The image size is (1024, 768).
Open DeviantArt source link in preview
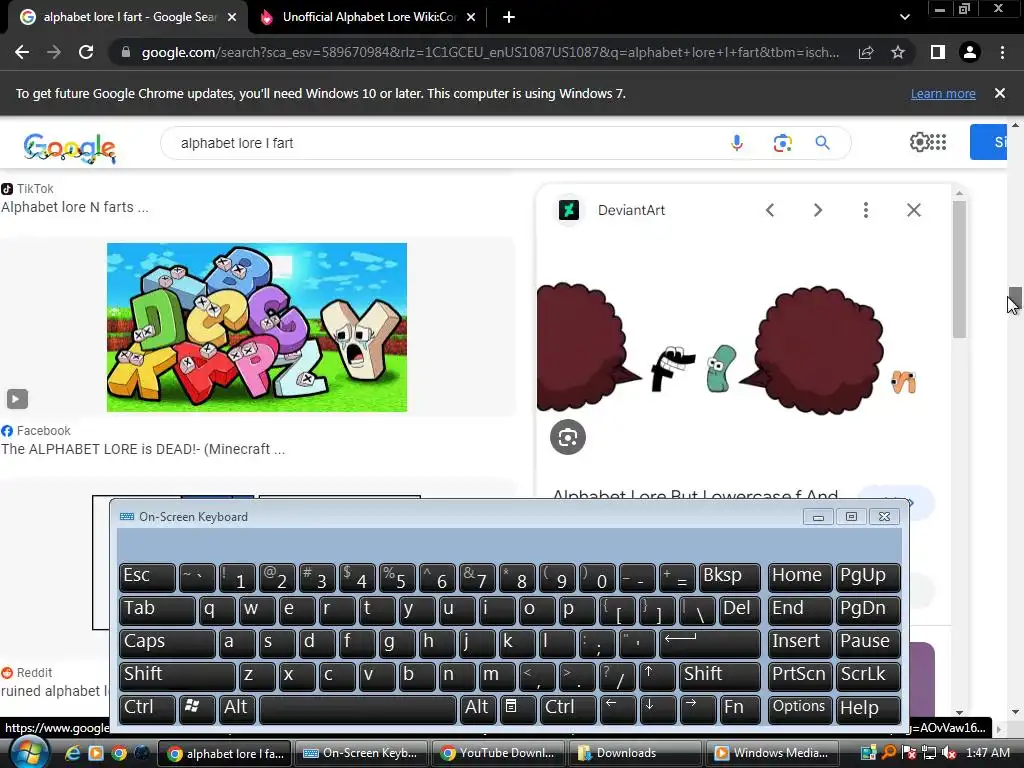632,210
